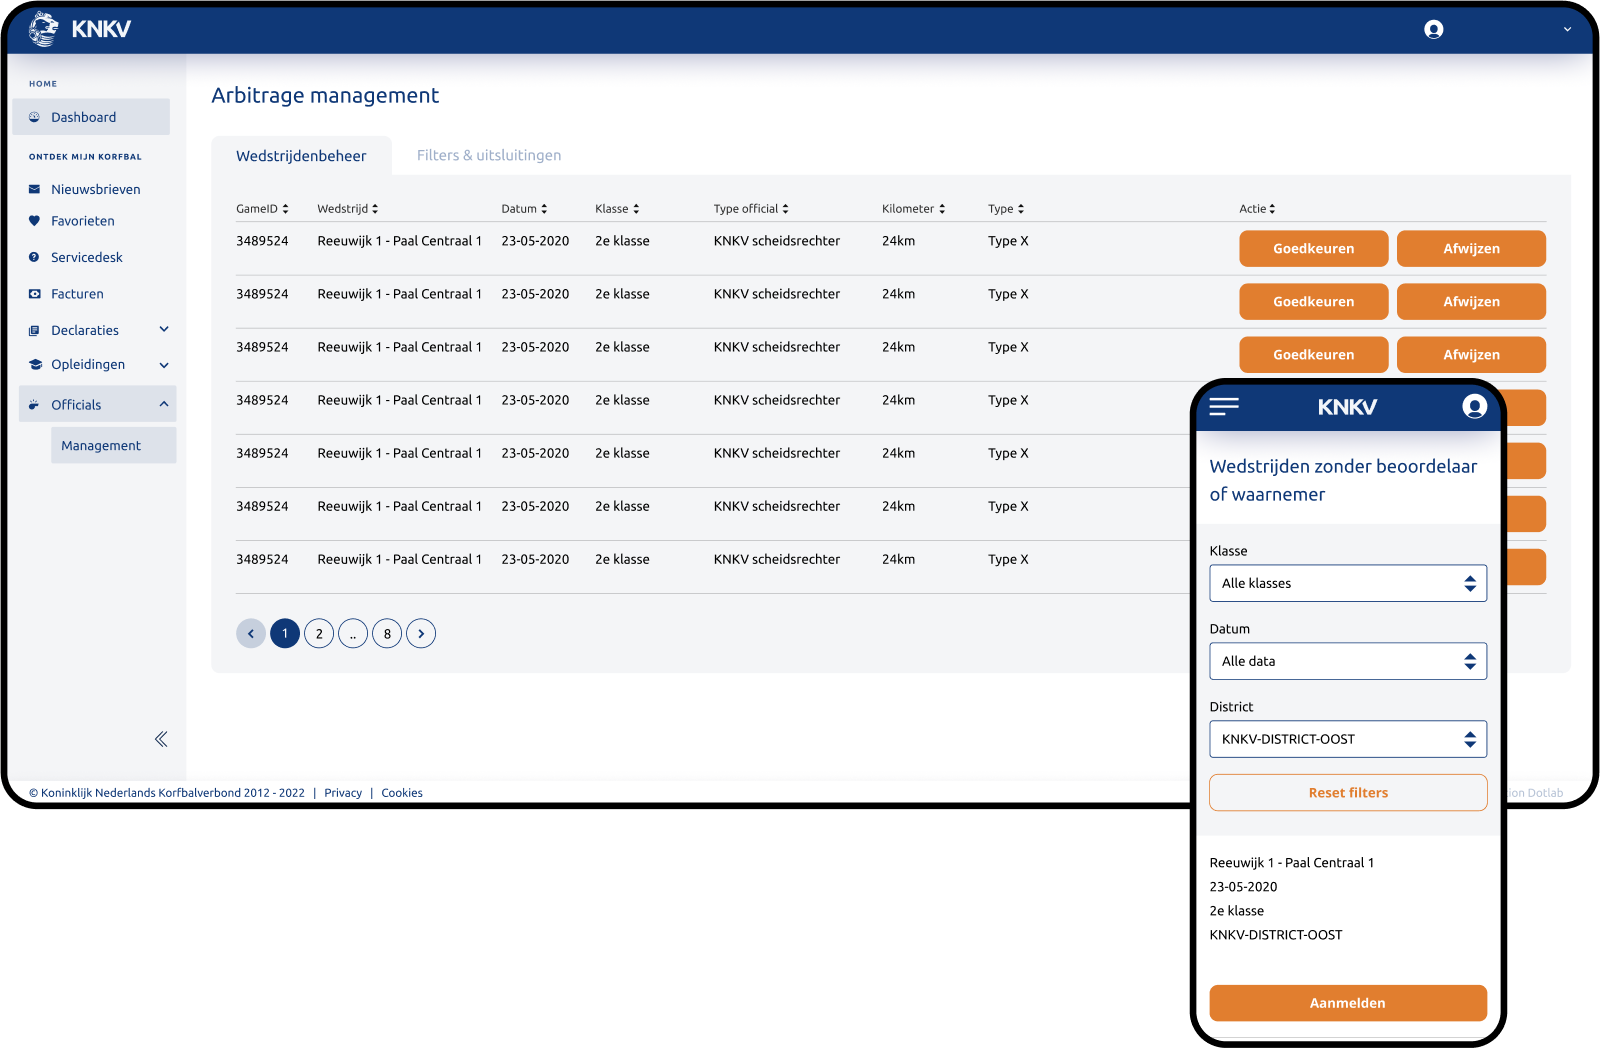This screenshot has height=1048, width=1600.
Task: Click the Officials whistle icon
Action: [x=34, y=405]
